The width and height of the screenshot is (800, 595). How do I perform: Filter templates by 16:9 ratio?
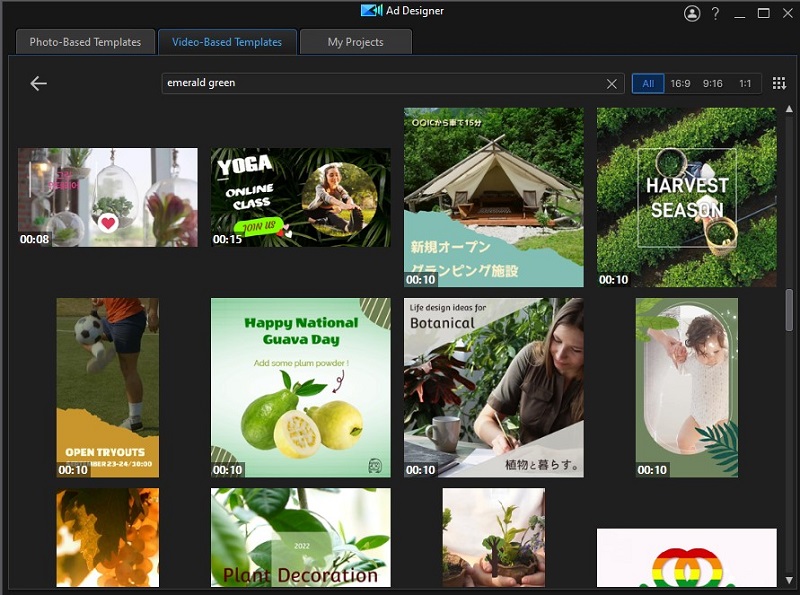point(678,84)
